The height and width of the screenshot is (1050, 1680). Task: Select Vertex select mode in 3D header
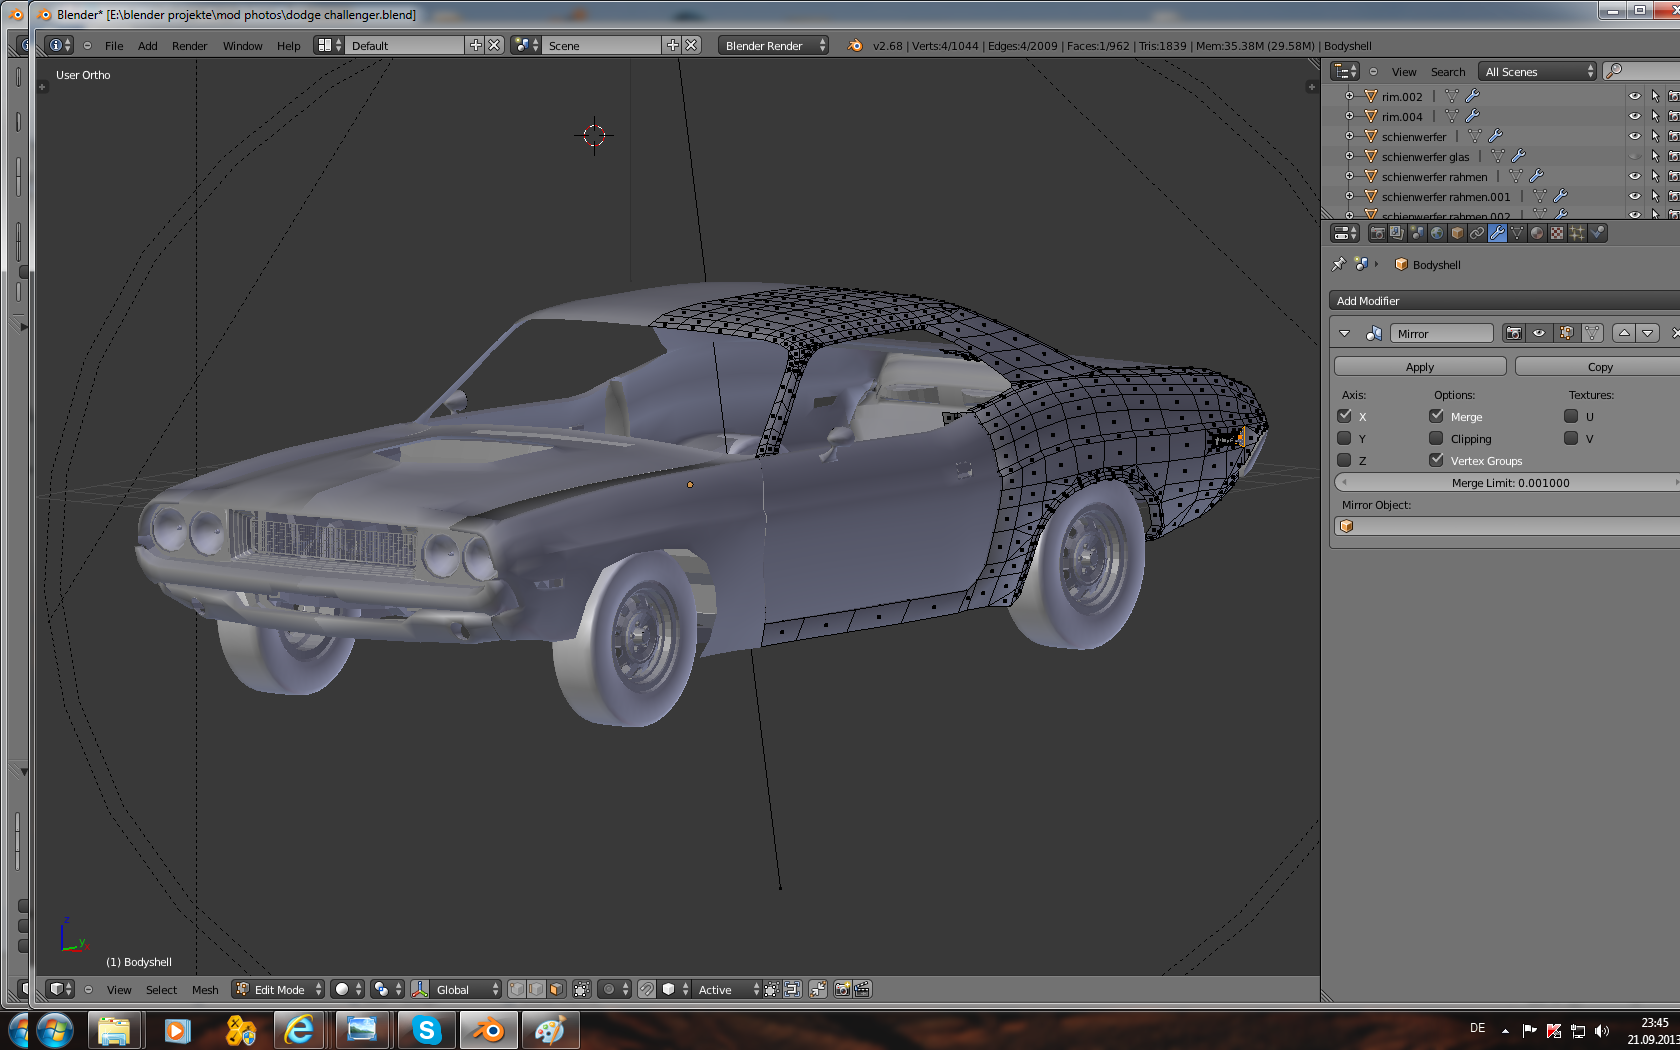pyautogui.click(x=517, y=989)
